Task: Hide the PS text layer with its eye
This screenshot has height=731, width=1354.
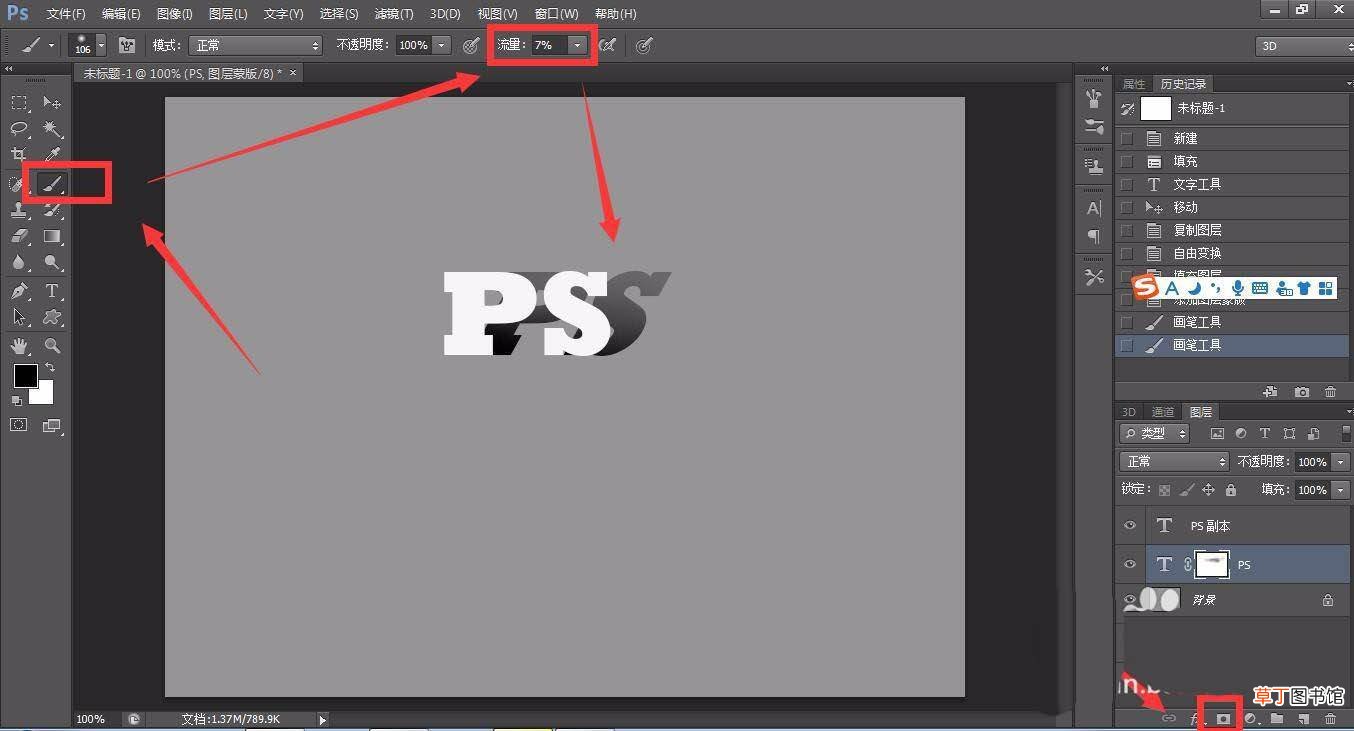Action: pyautogui.click(x=1130, y=565)
